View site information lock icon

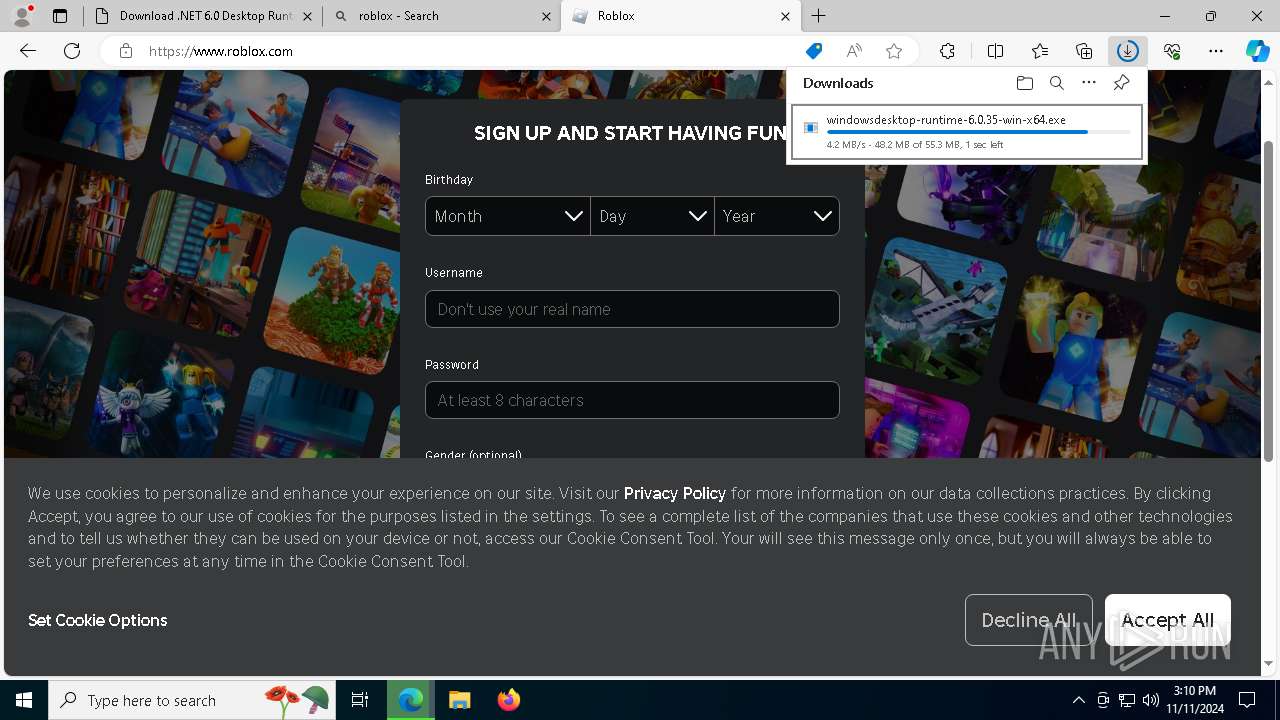coord(126,51)
